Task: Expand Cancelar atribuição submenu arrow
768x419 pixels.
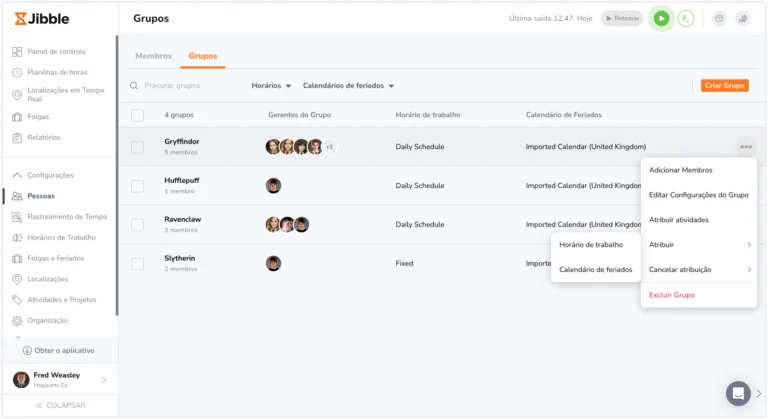Action: (749, 270)
